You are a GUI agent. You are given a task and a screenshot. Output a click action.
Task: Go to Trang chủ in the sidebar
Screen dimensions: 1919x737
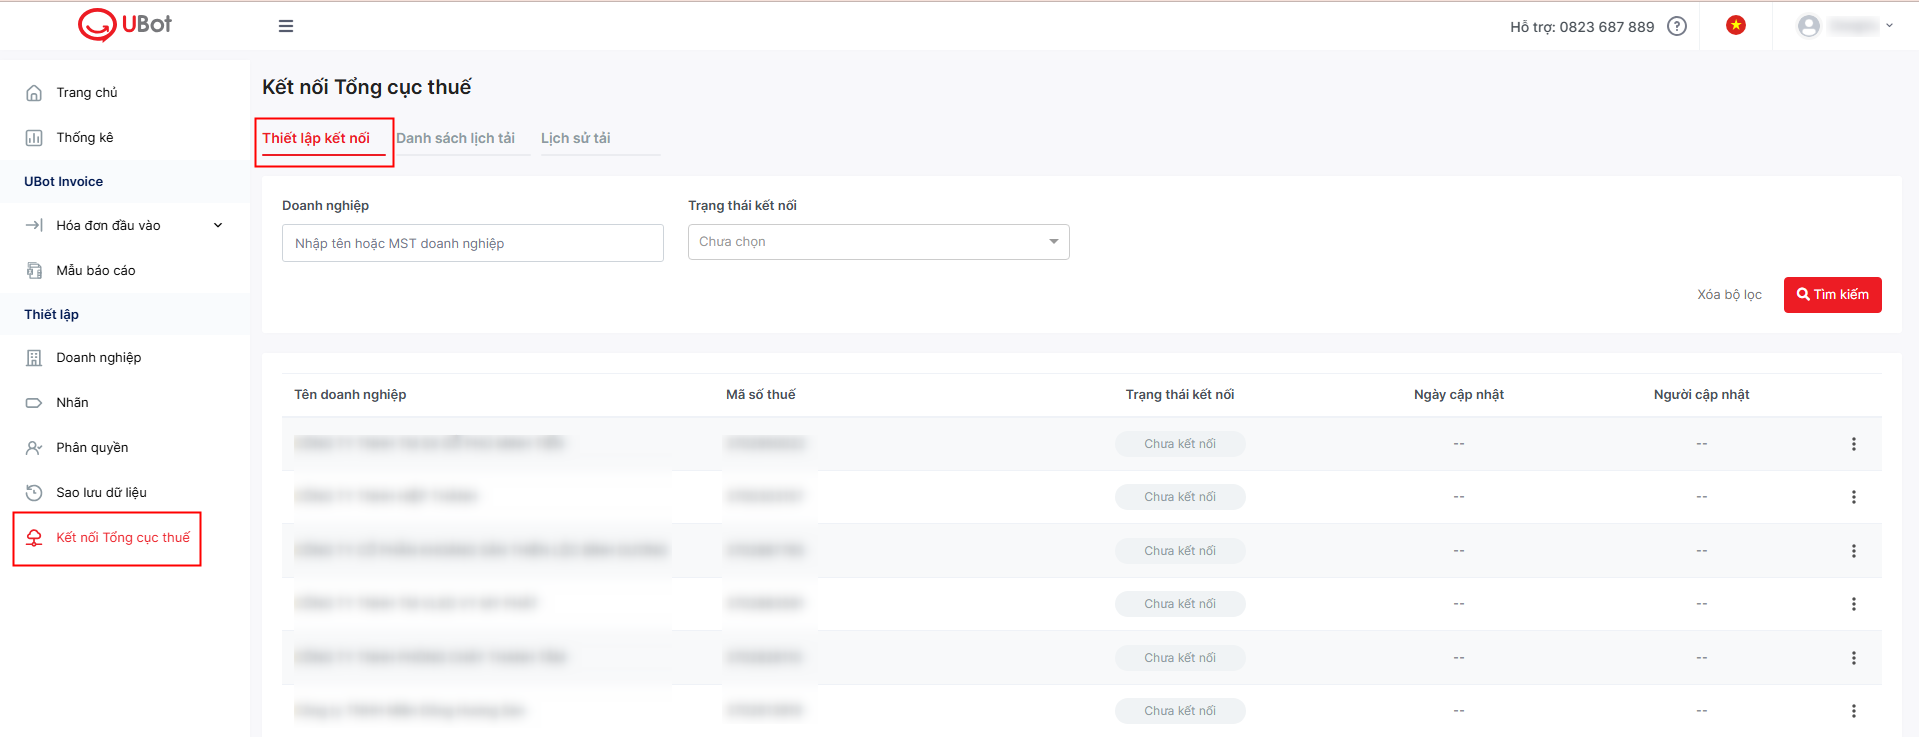point(87,92)
